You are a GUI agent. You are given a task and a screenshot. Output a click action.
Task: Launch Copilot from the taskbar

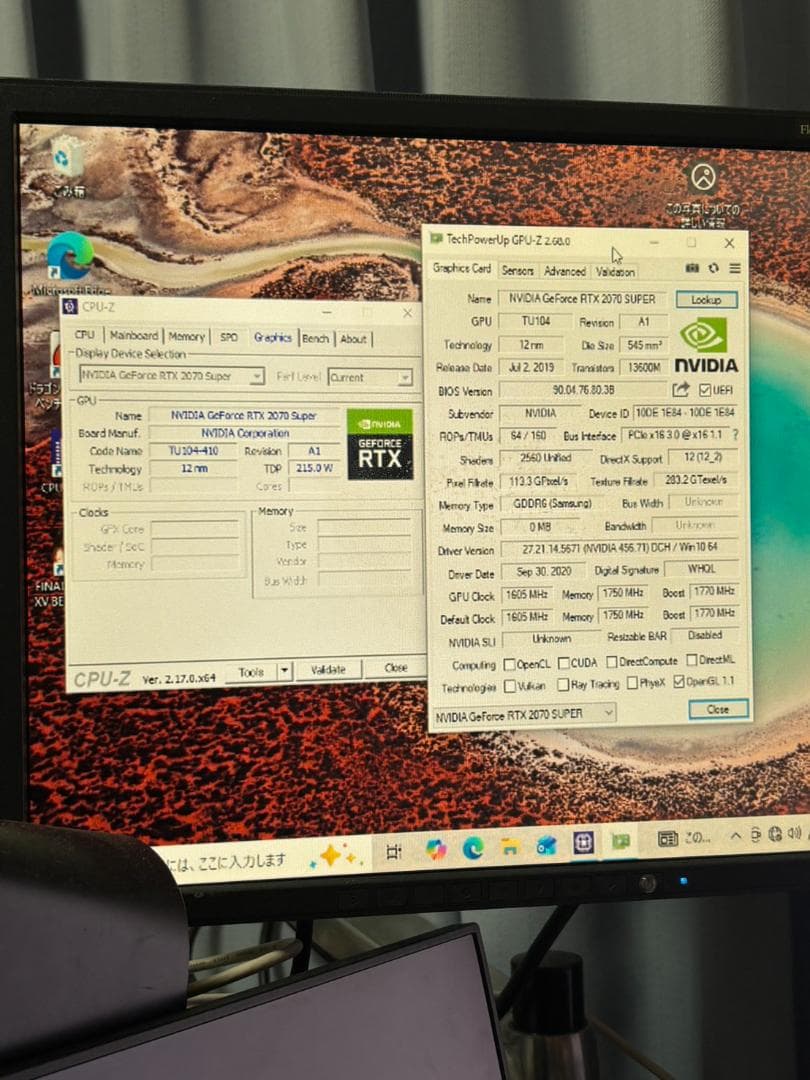(x=435, y=850)
